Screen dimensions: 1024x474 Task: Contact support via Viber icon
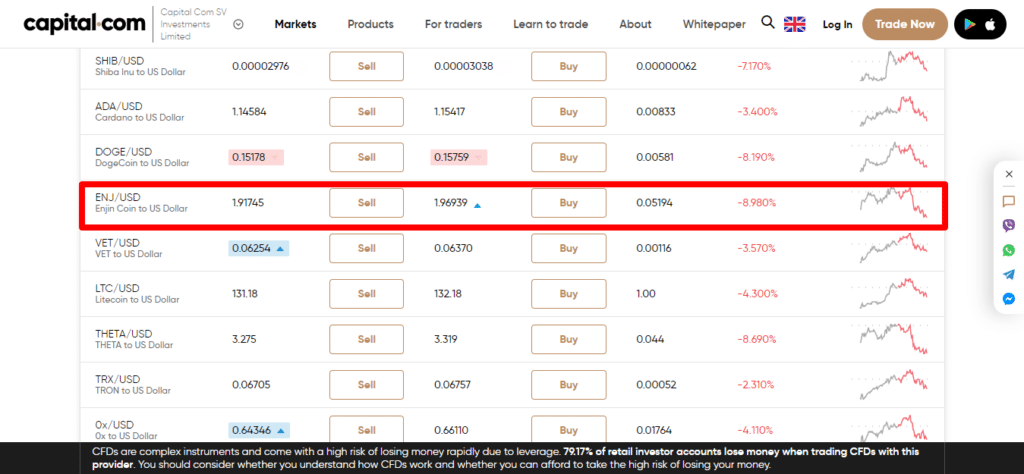point(1009,226)
